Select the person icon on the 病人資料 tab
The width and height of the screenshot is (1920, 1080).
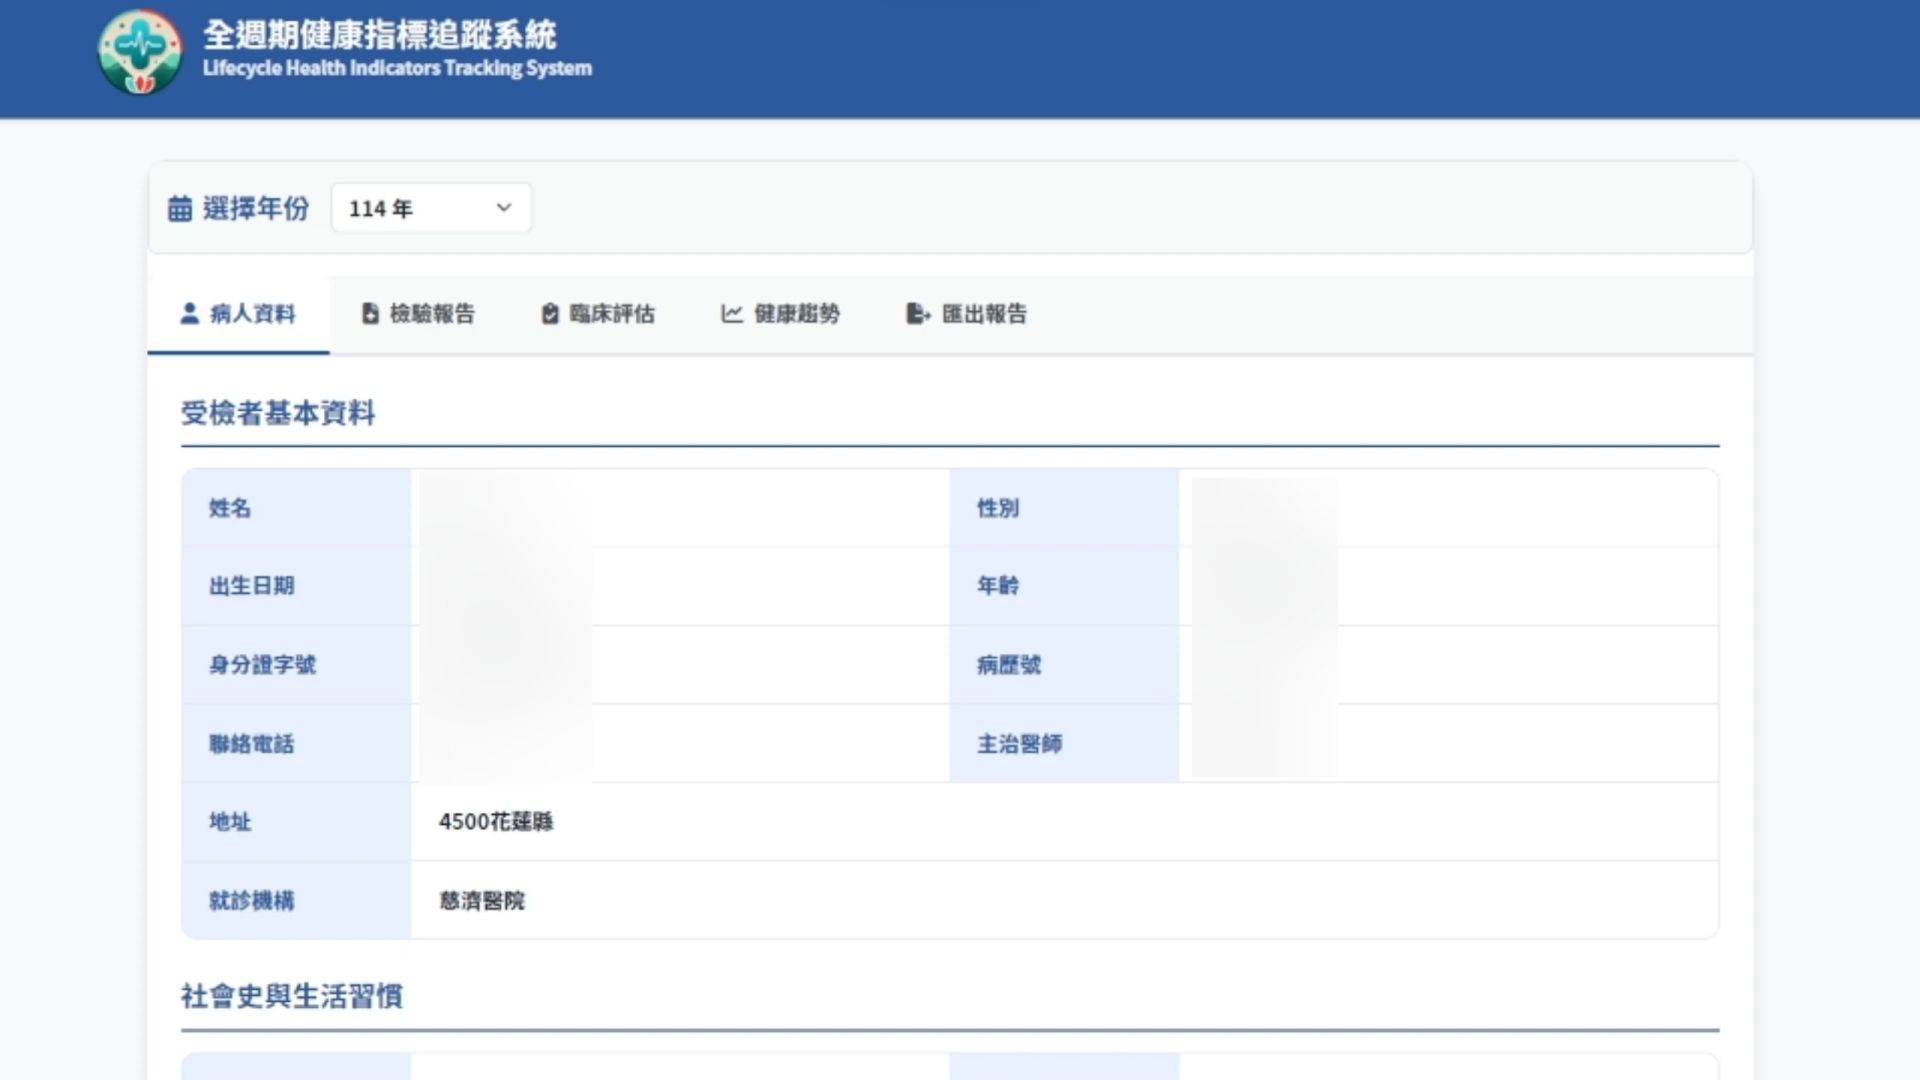(188, 313)
